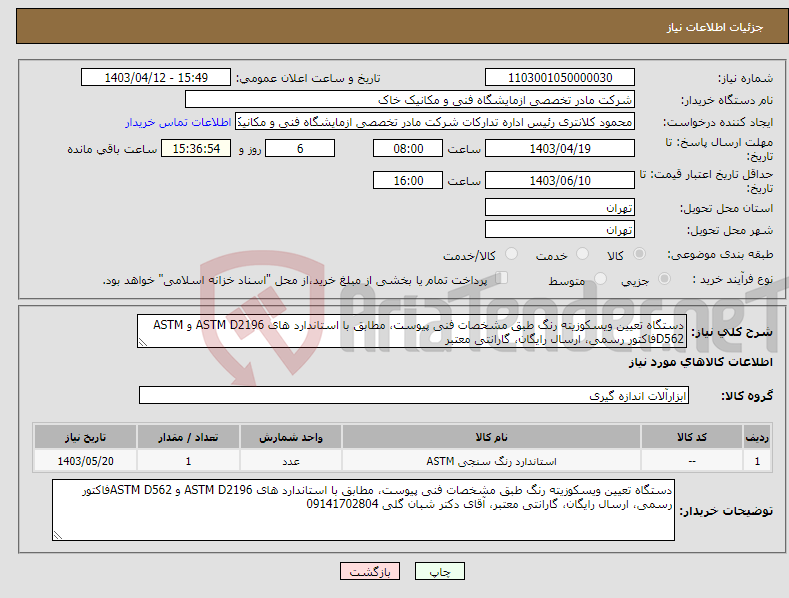The width and height of the screenshot is (789, 598).
Task: Click the unit cell عدد
Action: click(291, 461)
